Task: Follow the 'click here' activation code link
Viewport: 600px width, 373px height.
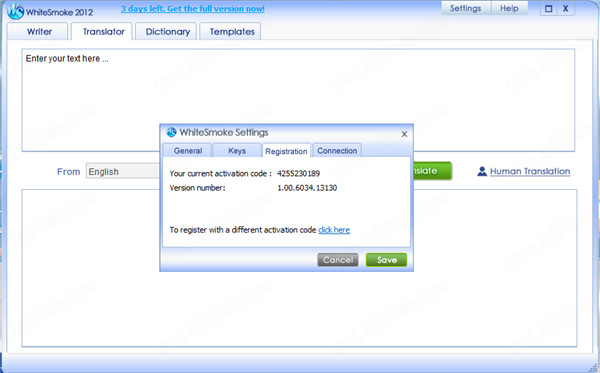Action: pos(334,230)
